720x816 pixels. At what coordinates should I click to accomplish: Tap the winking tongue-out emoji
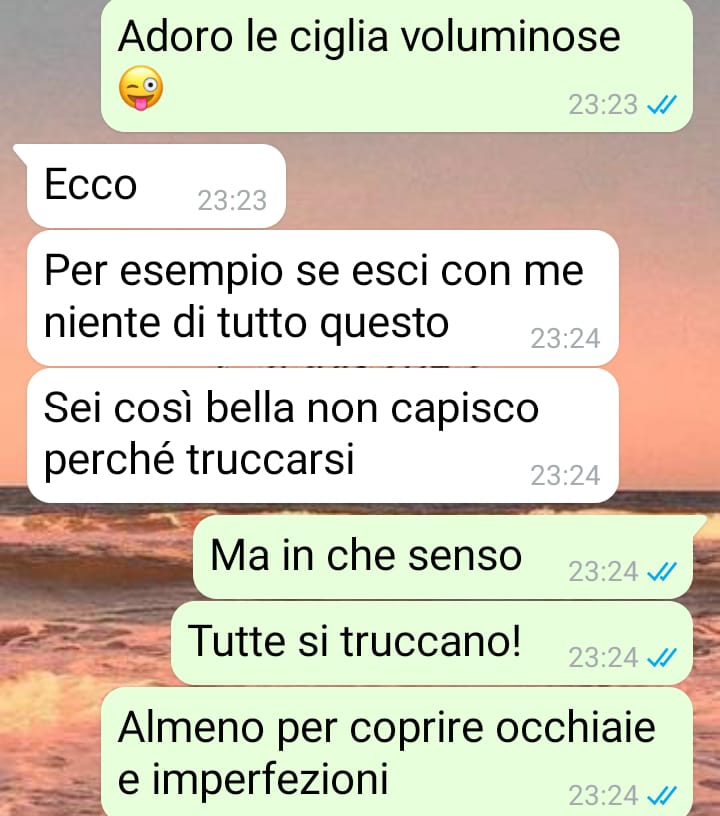pos(141,87)
